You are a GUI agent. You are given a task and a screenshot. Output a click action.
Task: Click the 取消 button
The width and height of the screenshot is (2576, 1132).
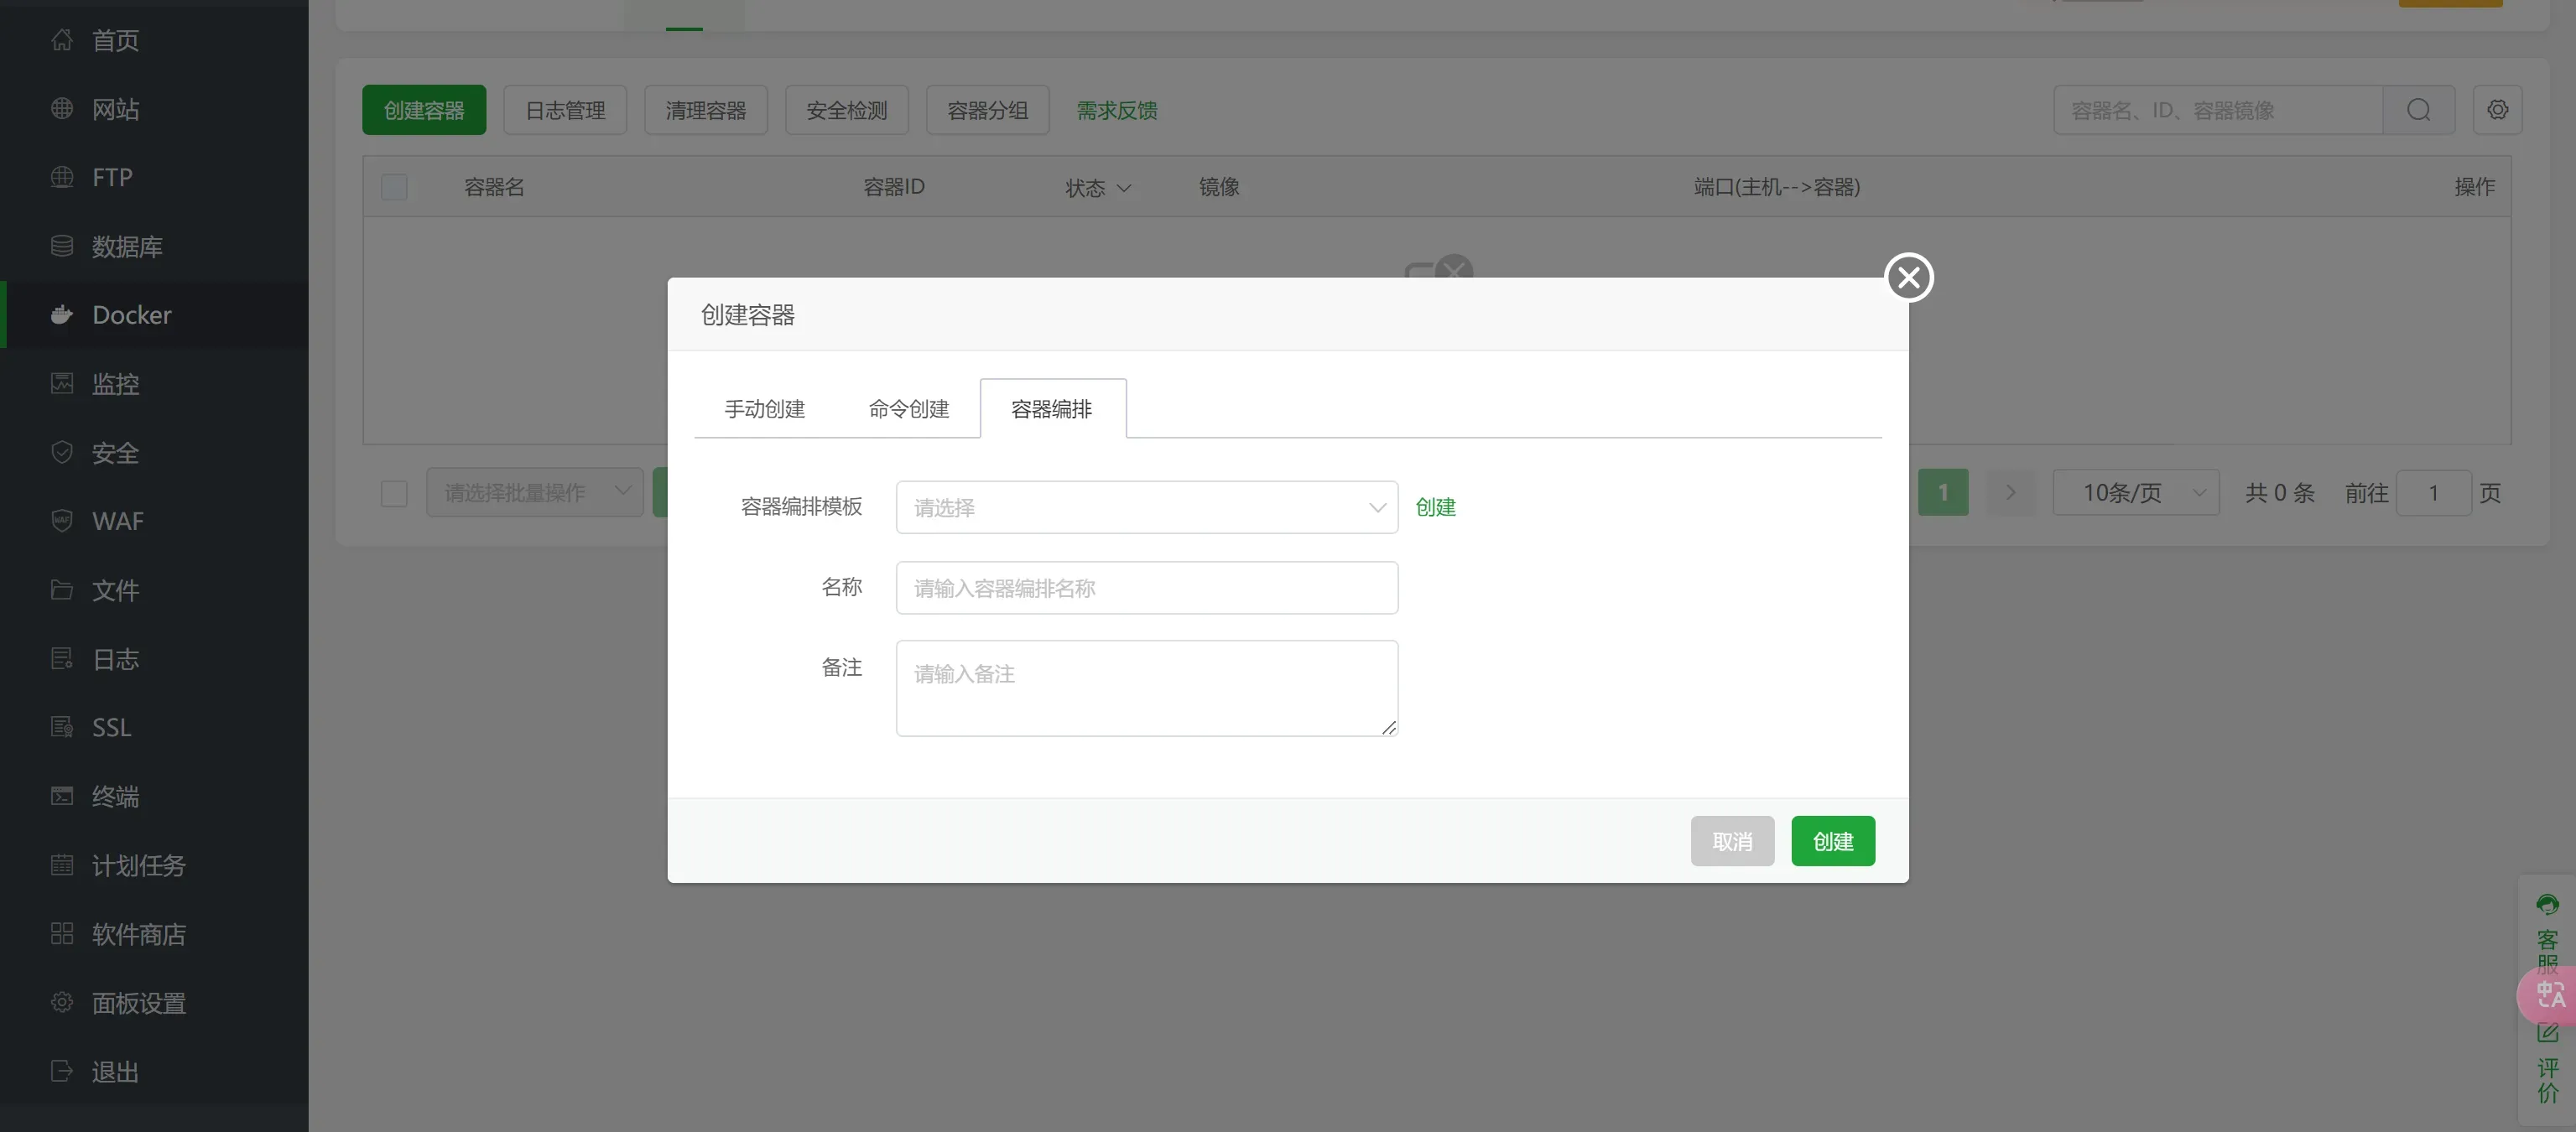click(x=1732, y=841)
